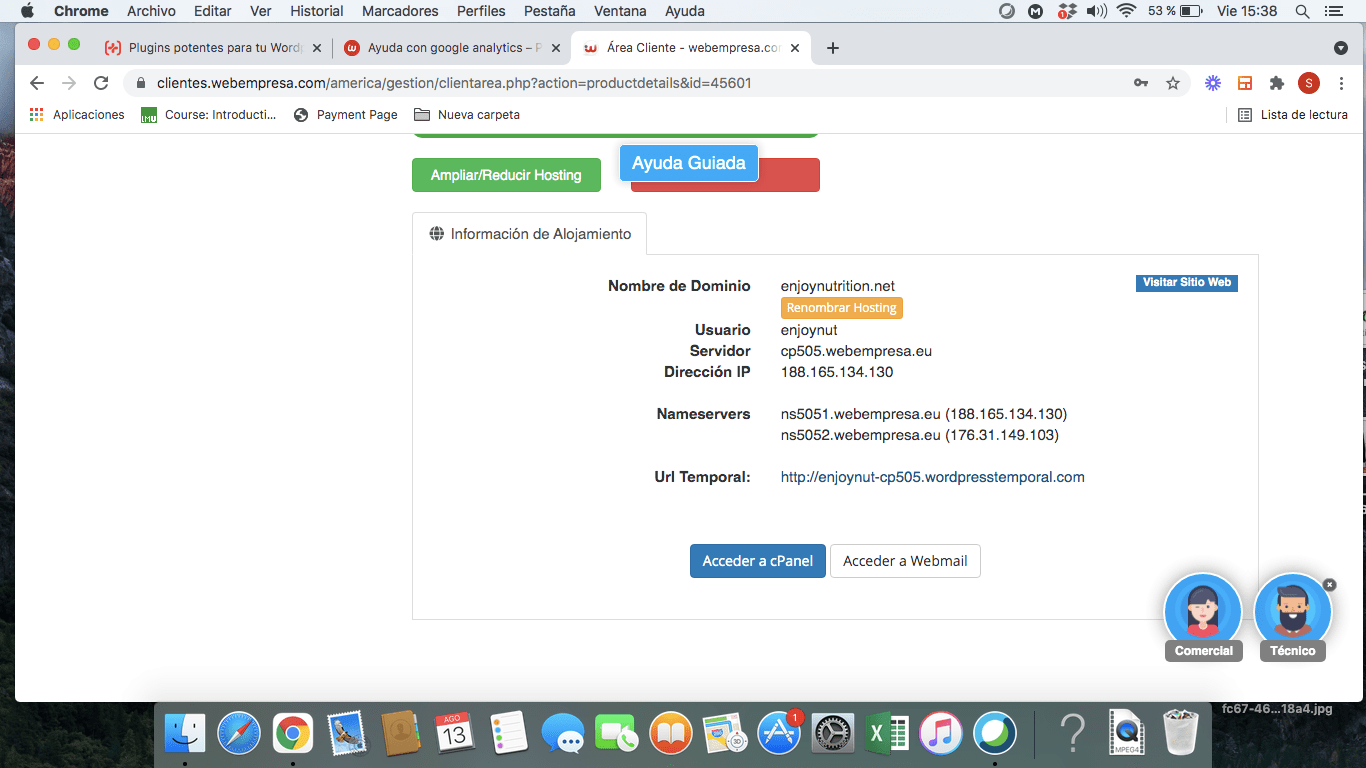This screenshot has width=1366, height=768.
Task: Open the orange layout extension icon
Action: tap(1245, 83)
